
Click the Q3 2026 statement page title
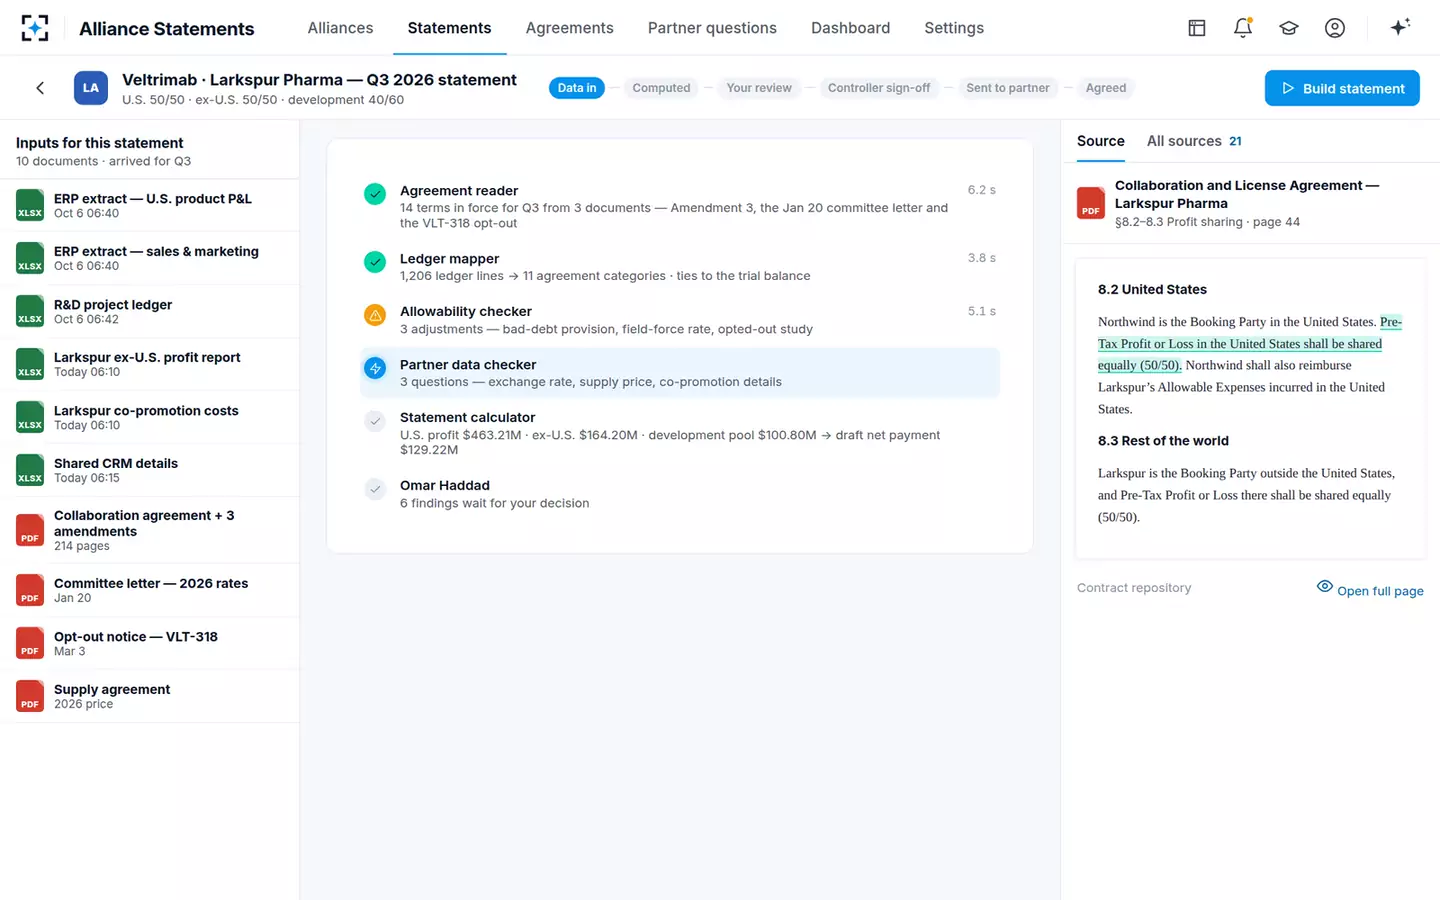point(319,80)
